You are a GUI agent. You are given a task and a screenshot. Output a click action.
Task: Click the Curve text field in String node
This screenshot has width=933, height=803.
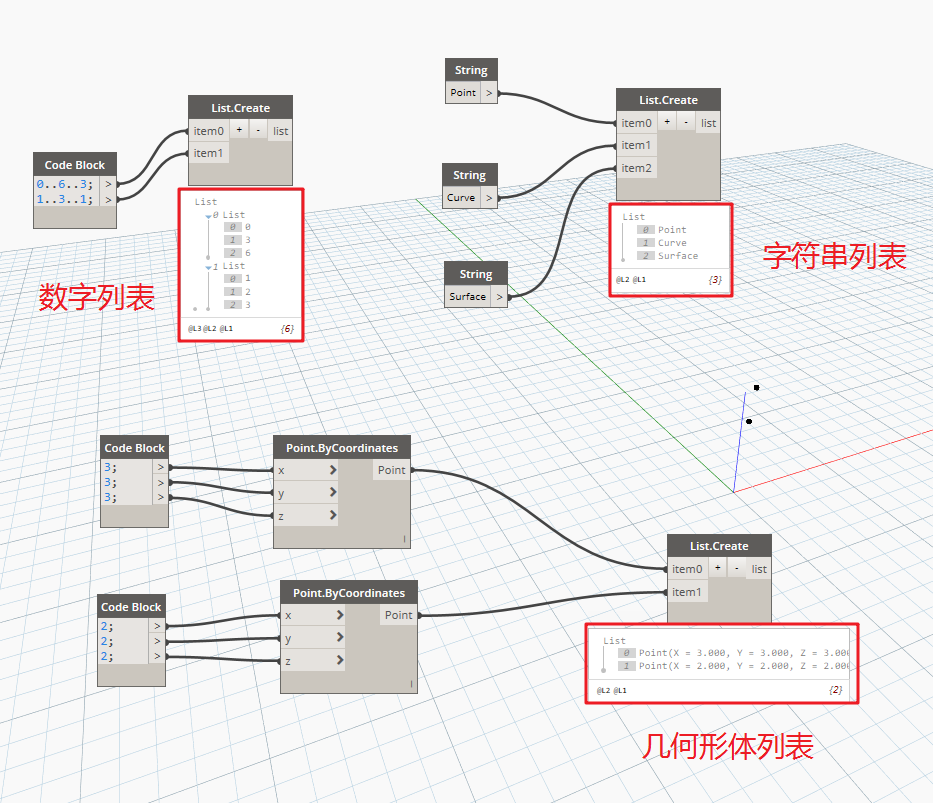pyautogui.click(x=461, y=198)
